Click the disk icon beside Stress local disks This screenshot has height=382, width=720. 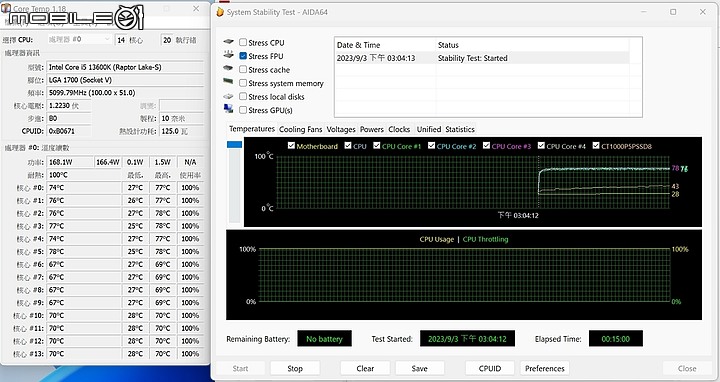pos(228,96)
